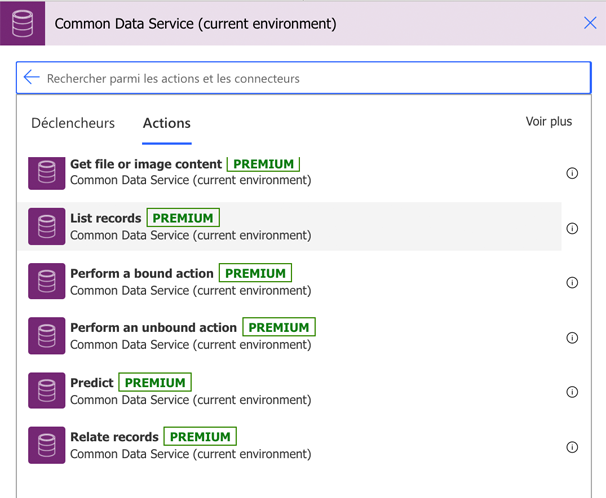The width and height of the screenshot is (606, 498).
Task: Show info for Predict action
Action: point(572,392)
